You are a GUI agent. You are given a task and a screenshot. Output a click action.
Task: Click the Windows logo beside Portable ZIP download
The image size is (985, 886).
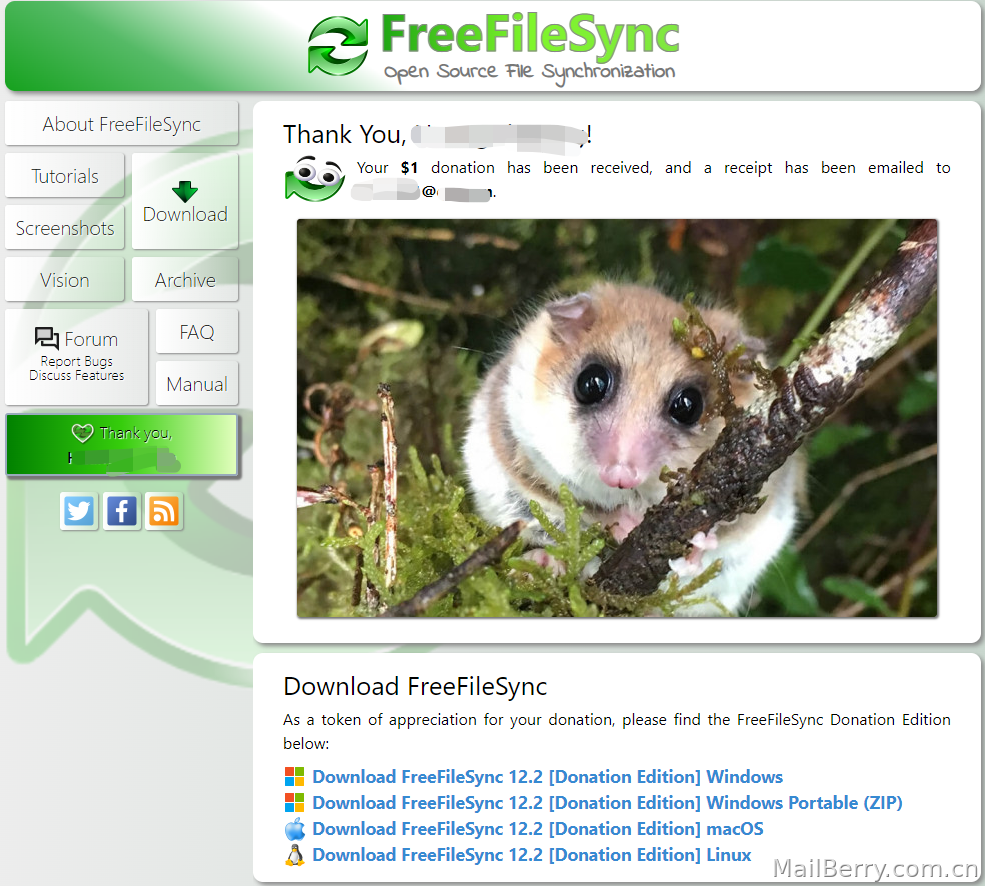(x=294, y=802)
